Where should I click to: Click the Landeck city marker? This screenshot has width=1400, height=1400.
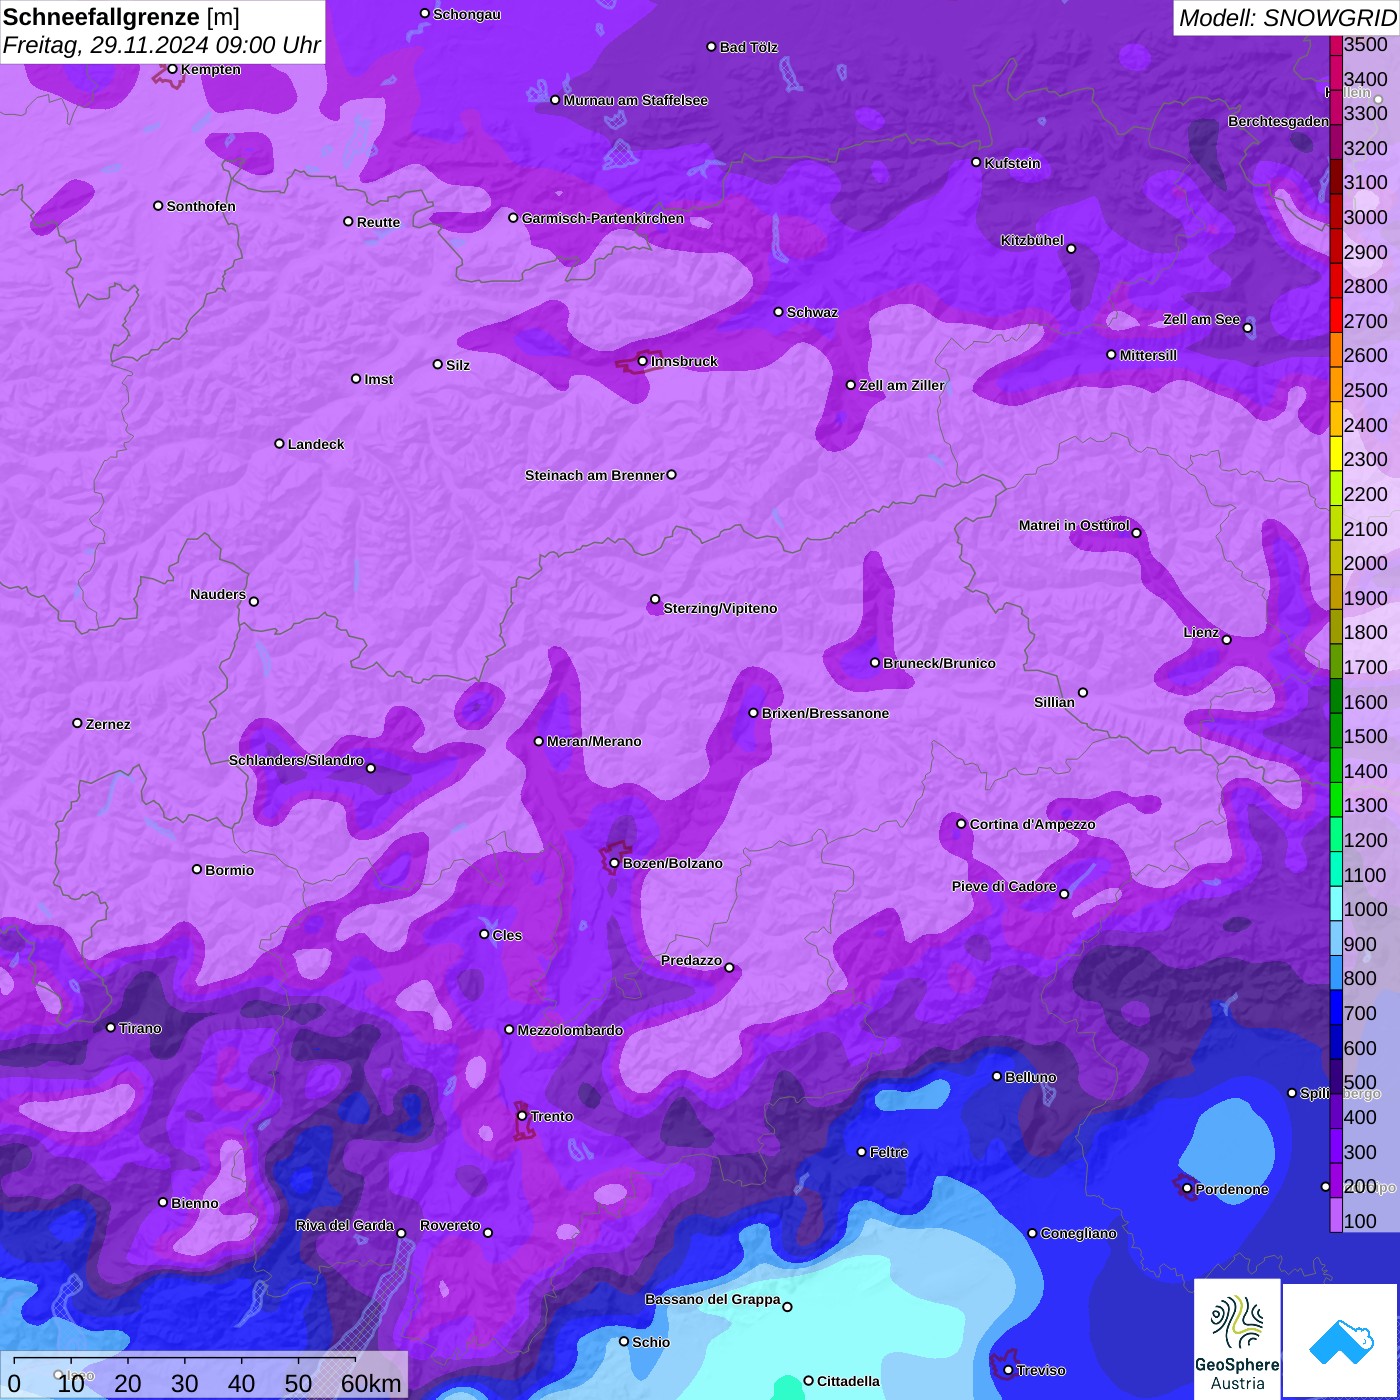click(x=280, y=443)
